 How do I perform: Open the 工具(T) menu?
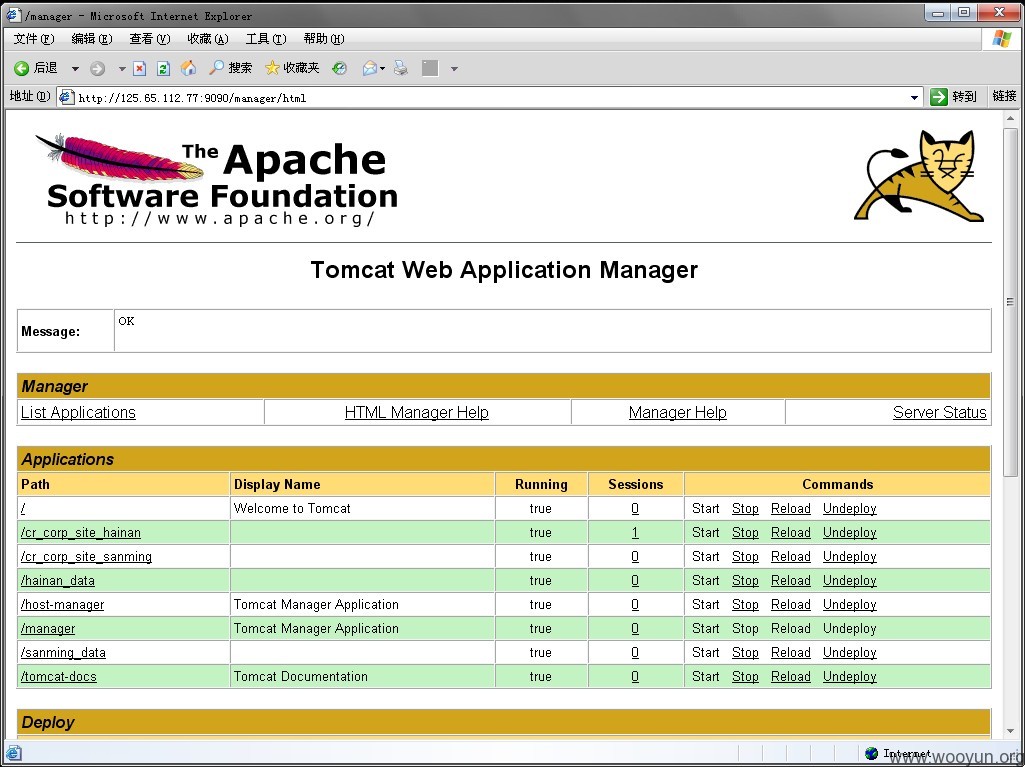[x=266, y=39]
